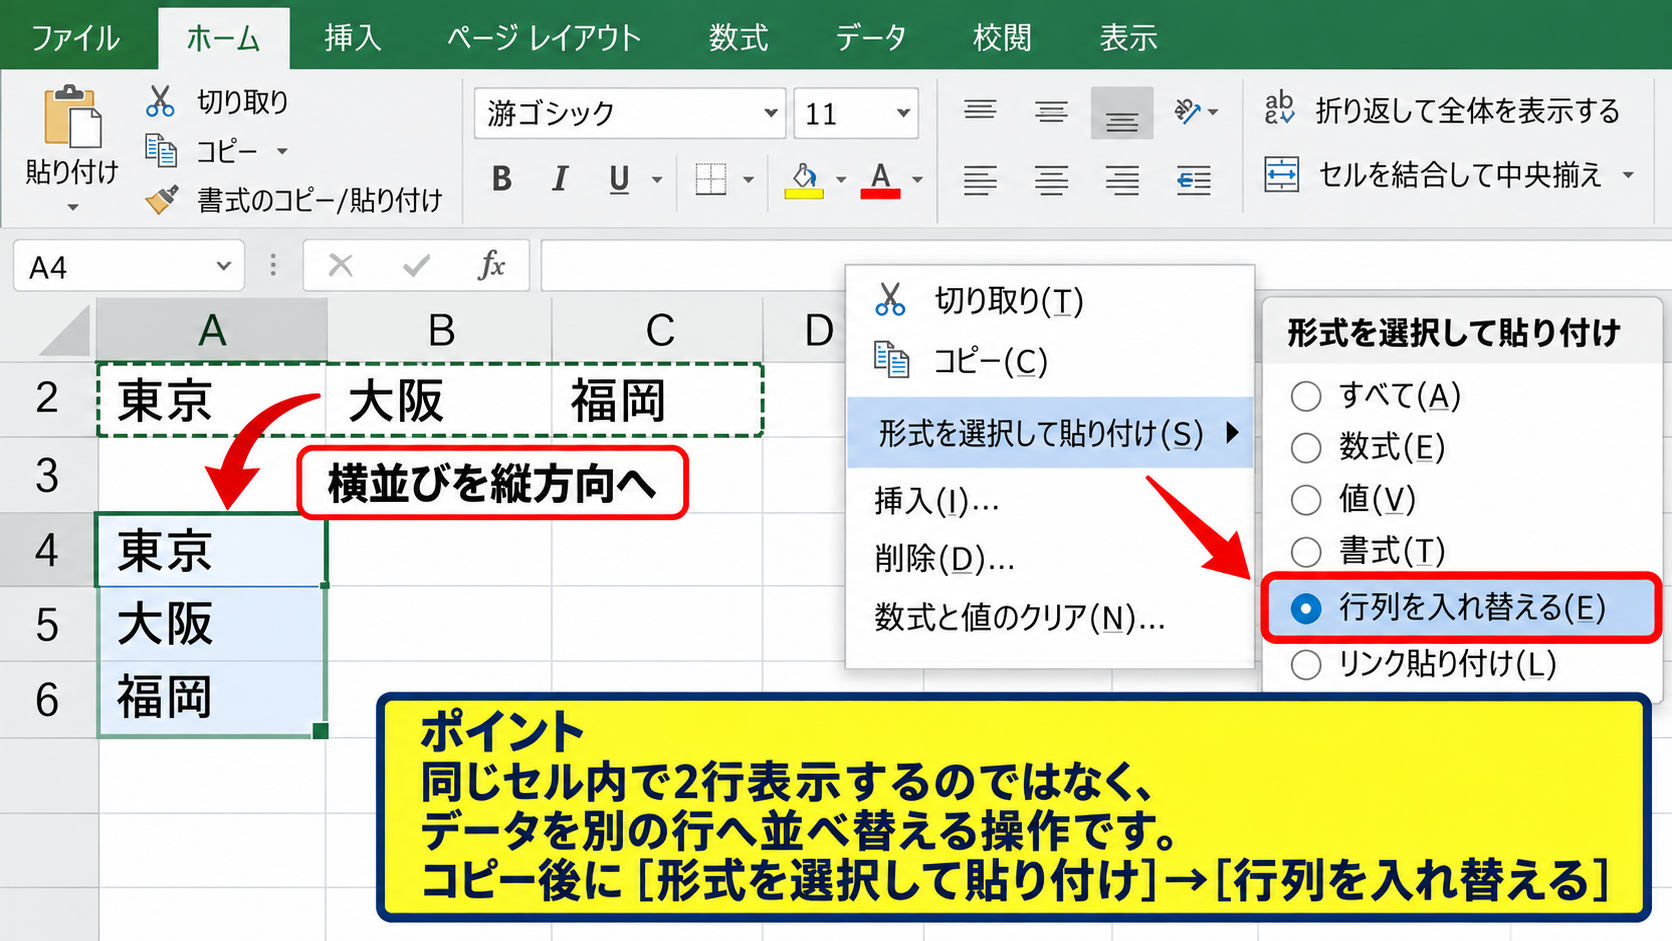Screen dimensions: 1672x941
Task: Open the font name dropdown 游ゴシック
Action: pyautogui.click(x=770, y=113)
